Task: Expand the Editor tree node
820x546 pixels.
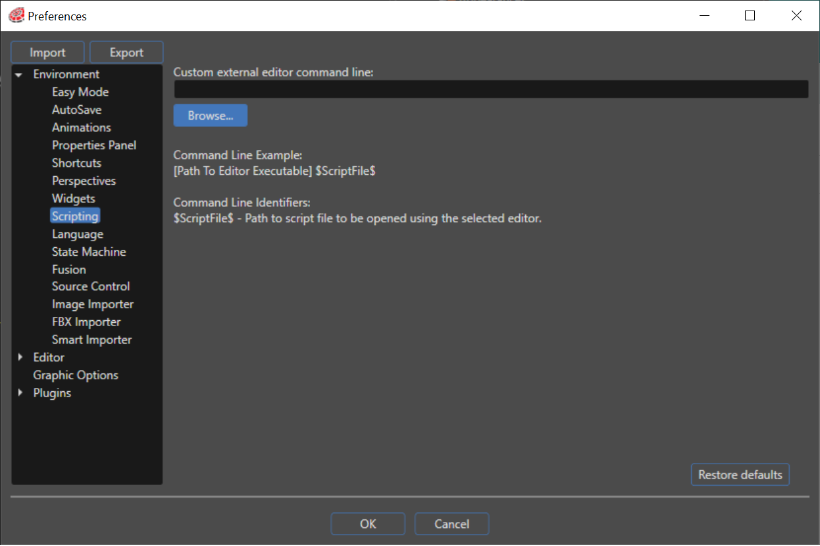Action: [x=20, y=357]
